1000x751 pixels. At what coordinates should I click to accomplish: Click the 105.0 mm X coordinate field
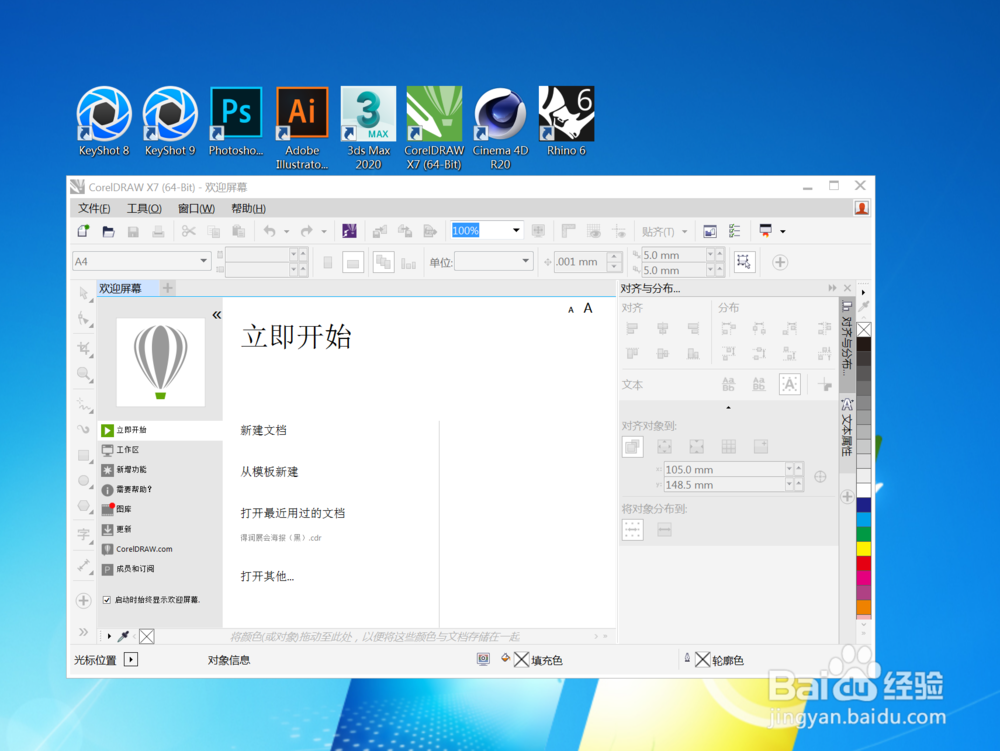[723, 469]
